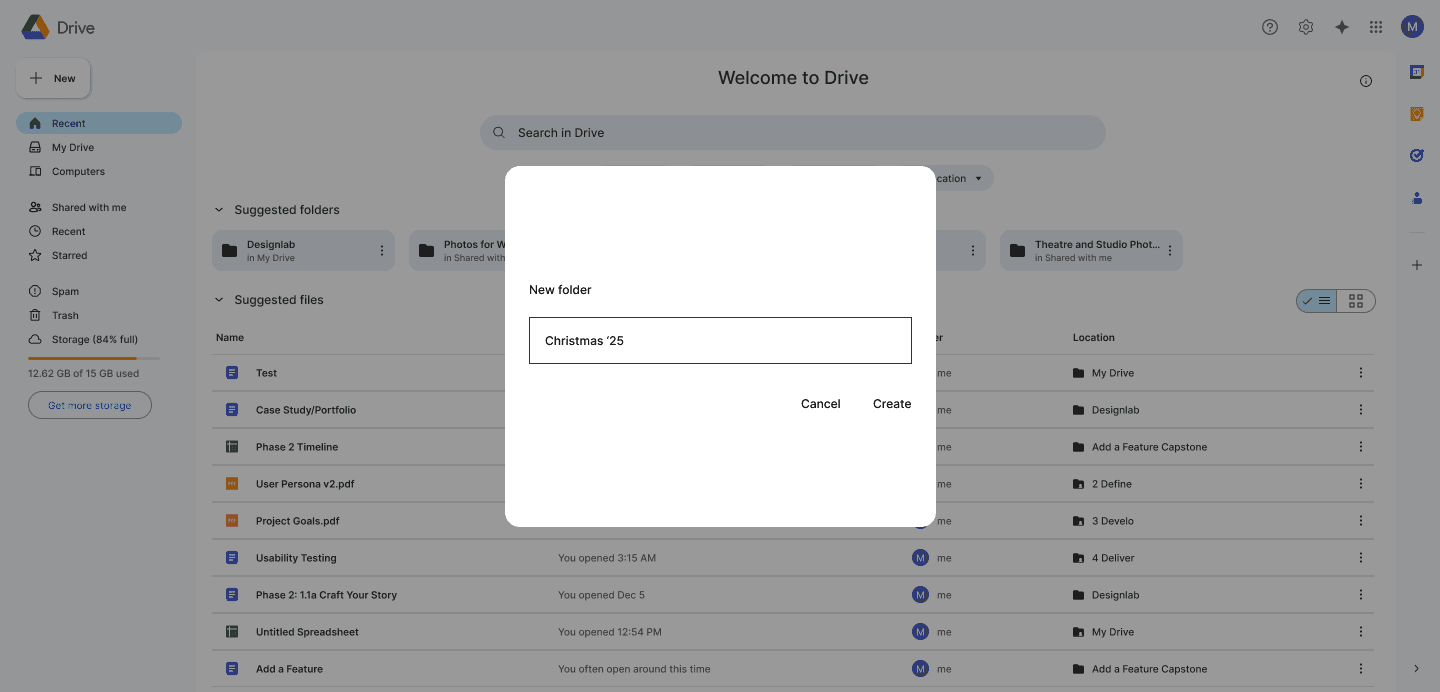Open more actions for Phase 2 Timeline row
1440x692 pixels.
tap(1361, 447)
